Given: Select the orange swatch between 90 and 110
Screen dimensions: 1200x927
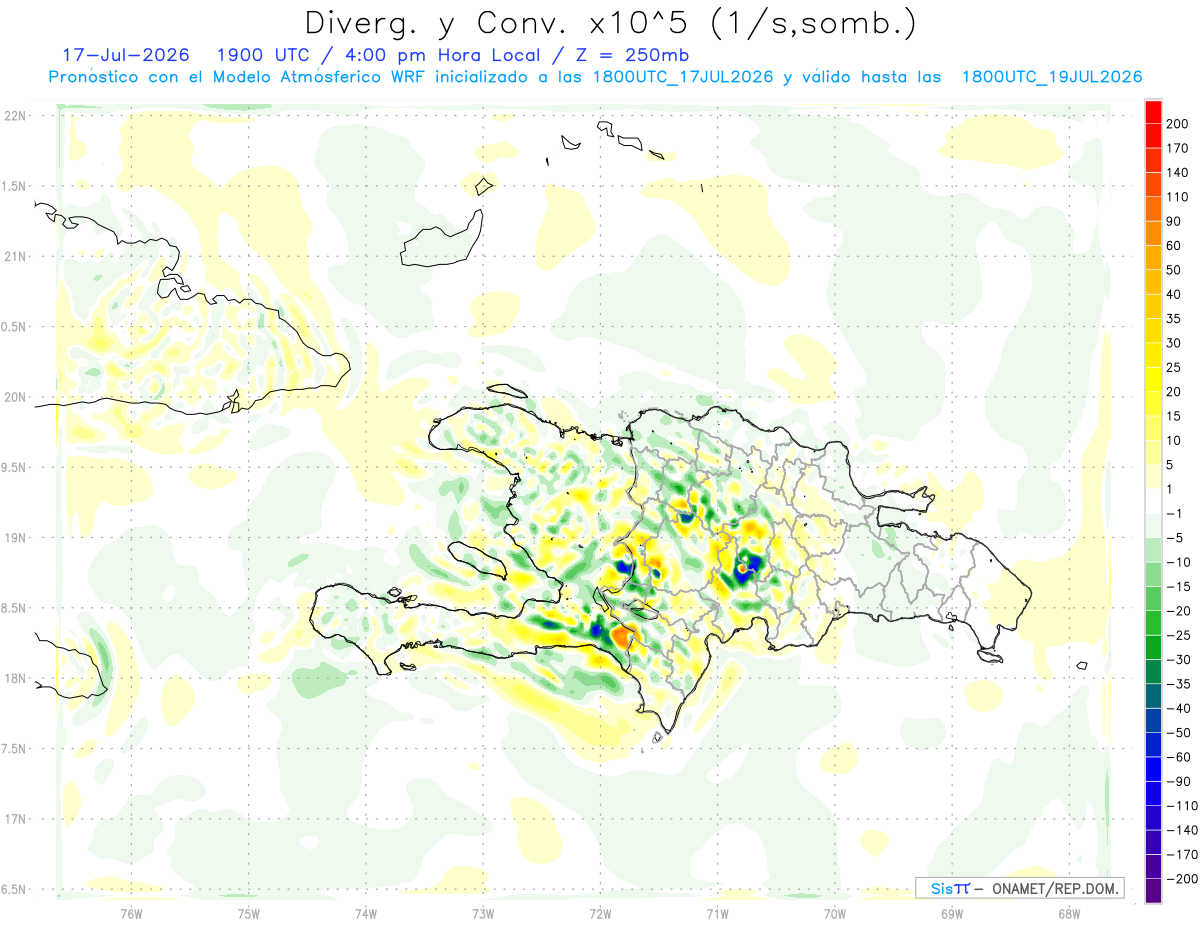Looking at the screenshot, I should pyautogui.click(x=1153, y=209).
